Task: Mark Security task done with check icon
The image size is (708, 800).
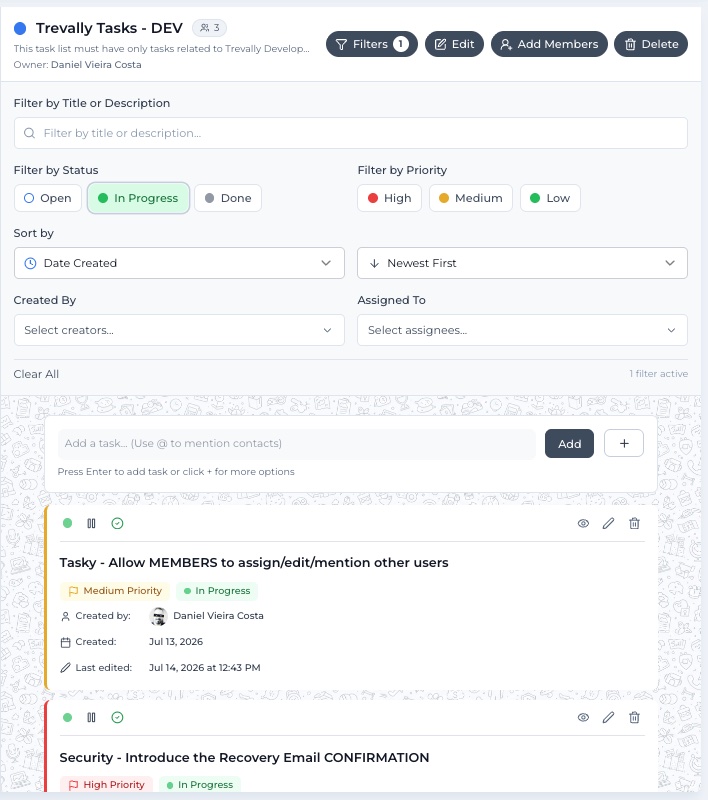Action: coord(117,718)
